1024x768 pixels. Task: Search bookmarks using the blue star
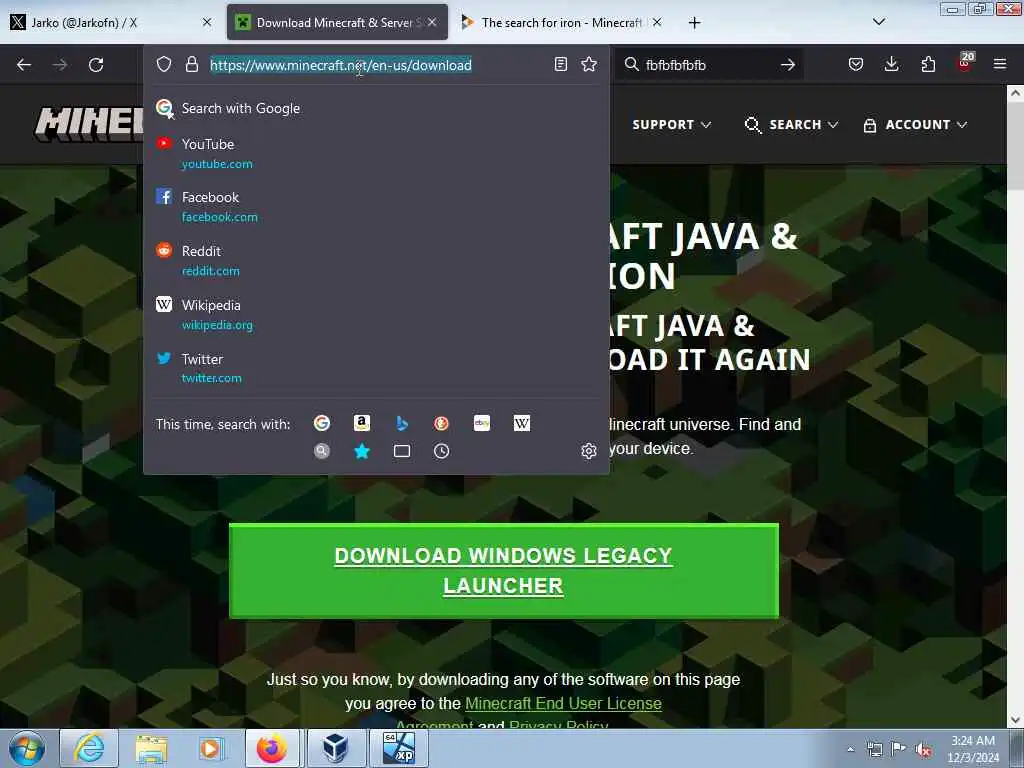coord(362,451)
